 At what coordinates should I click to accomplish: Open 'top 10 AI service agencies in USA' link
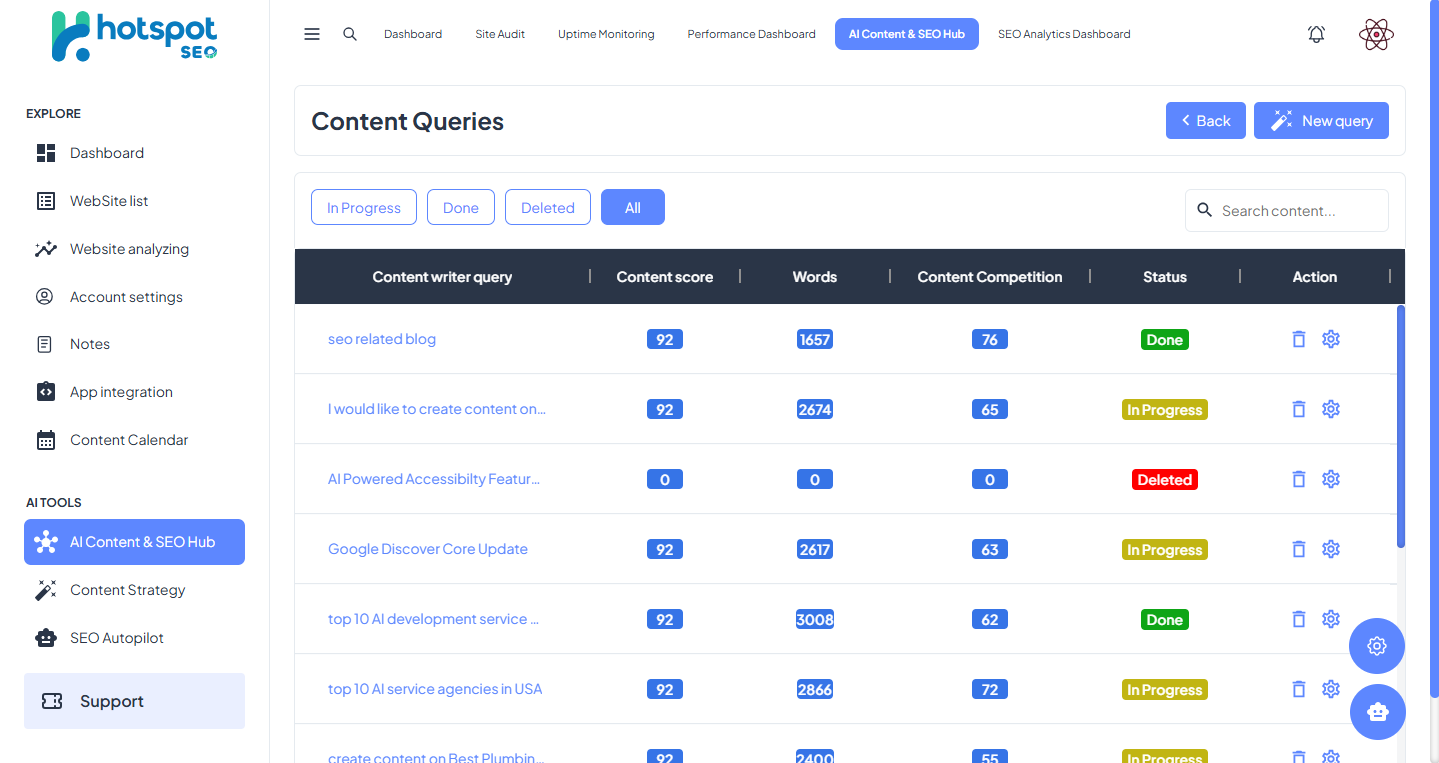pyautogui.click(x=435, y=689)
